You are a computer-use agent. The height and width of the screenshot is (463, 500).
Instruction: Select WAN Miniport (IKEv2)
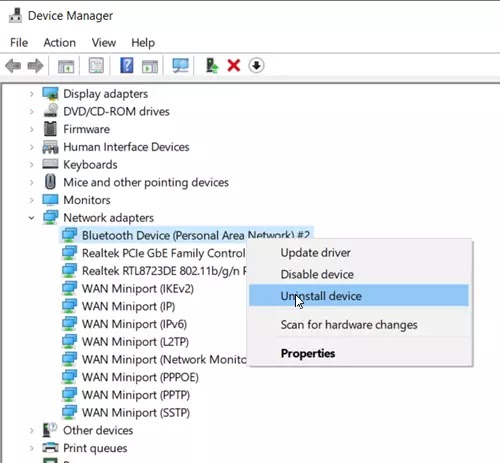point(138,288)
